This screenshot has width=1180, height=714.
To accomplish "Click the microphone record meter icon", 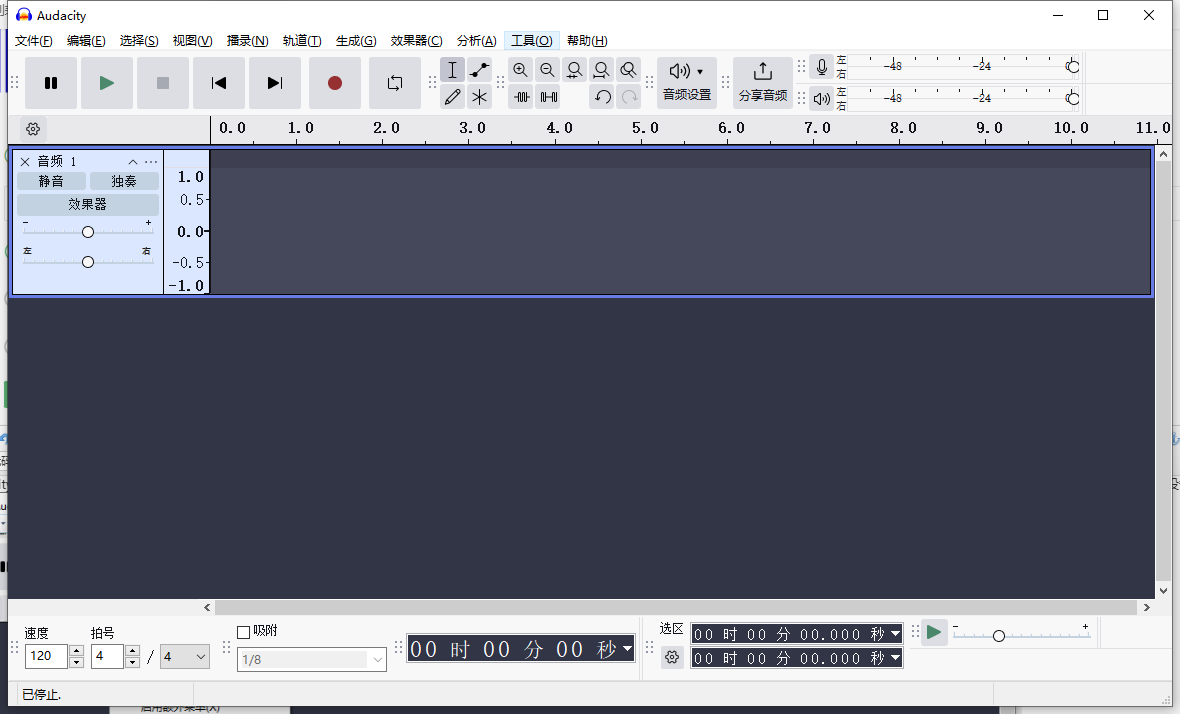I will click(x=822, y=67).
